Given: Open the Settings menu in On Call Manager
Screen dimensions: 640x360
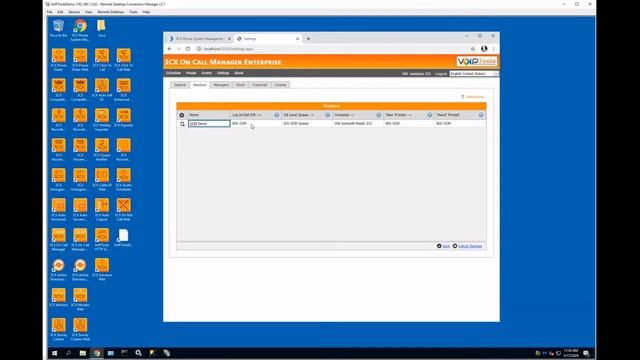Looking at the screenshot, I should (x=223, y=73).
